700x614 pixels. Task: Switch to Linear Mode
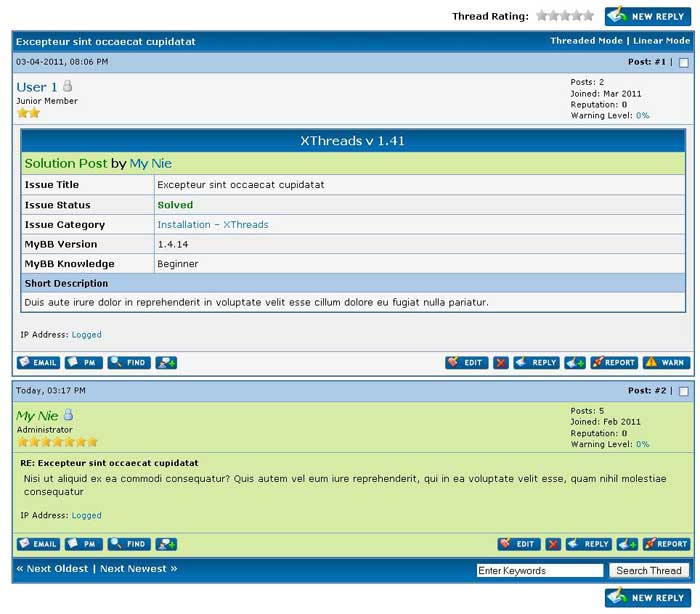click(x=661, y=41)
